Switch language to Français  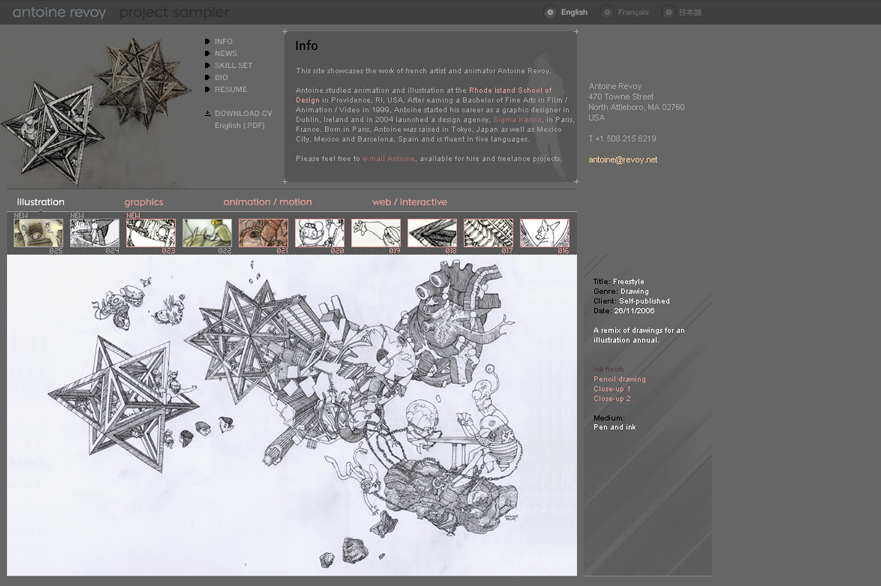pyautogui.click(x=607, y=13)
